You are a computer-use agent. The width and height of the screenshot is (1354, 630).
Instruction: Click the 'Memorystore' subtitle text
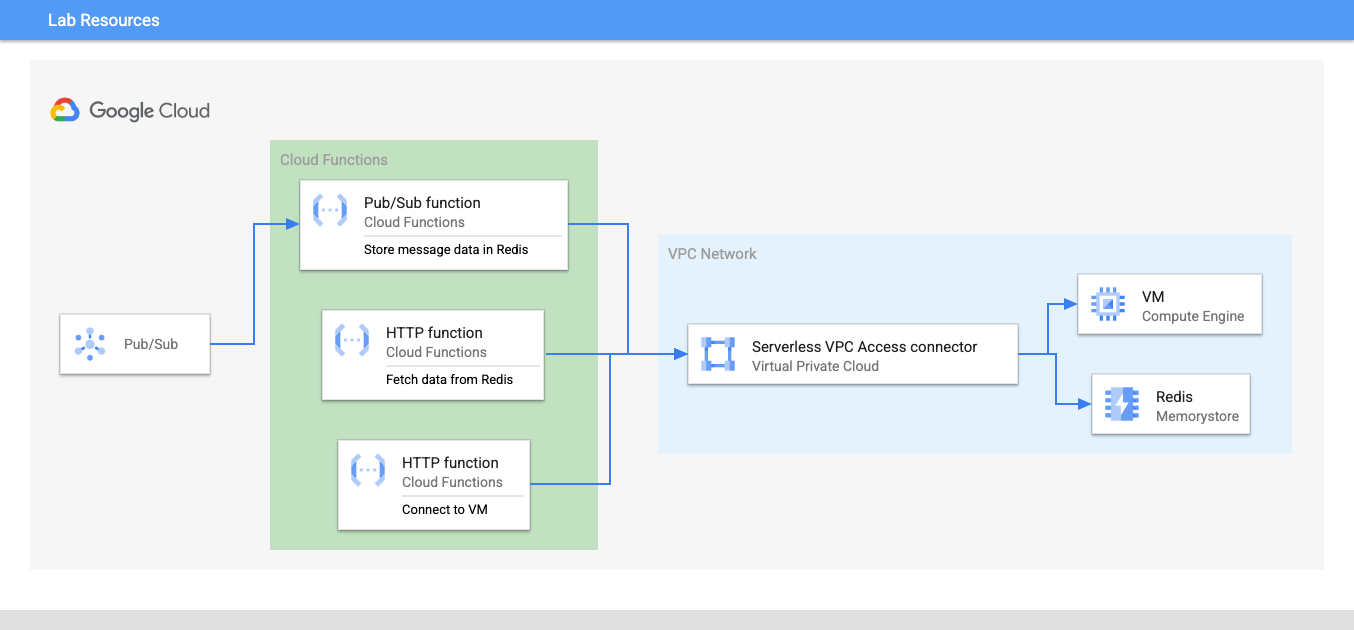[1197, 416]
